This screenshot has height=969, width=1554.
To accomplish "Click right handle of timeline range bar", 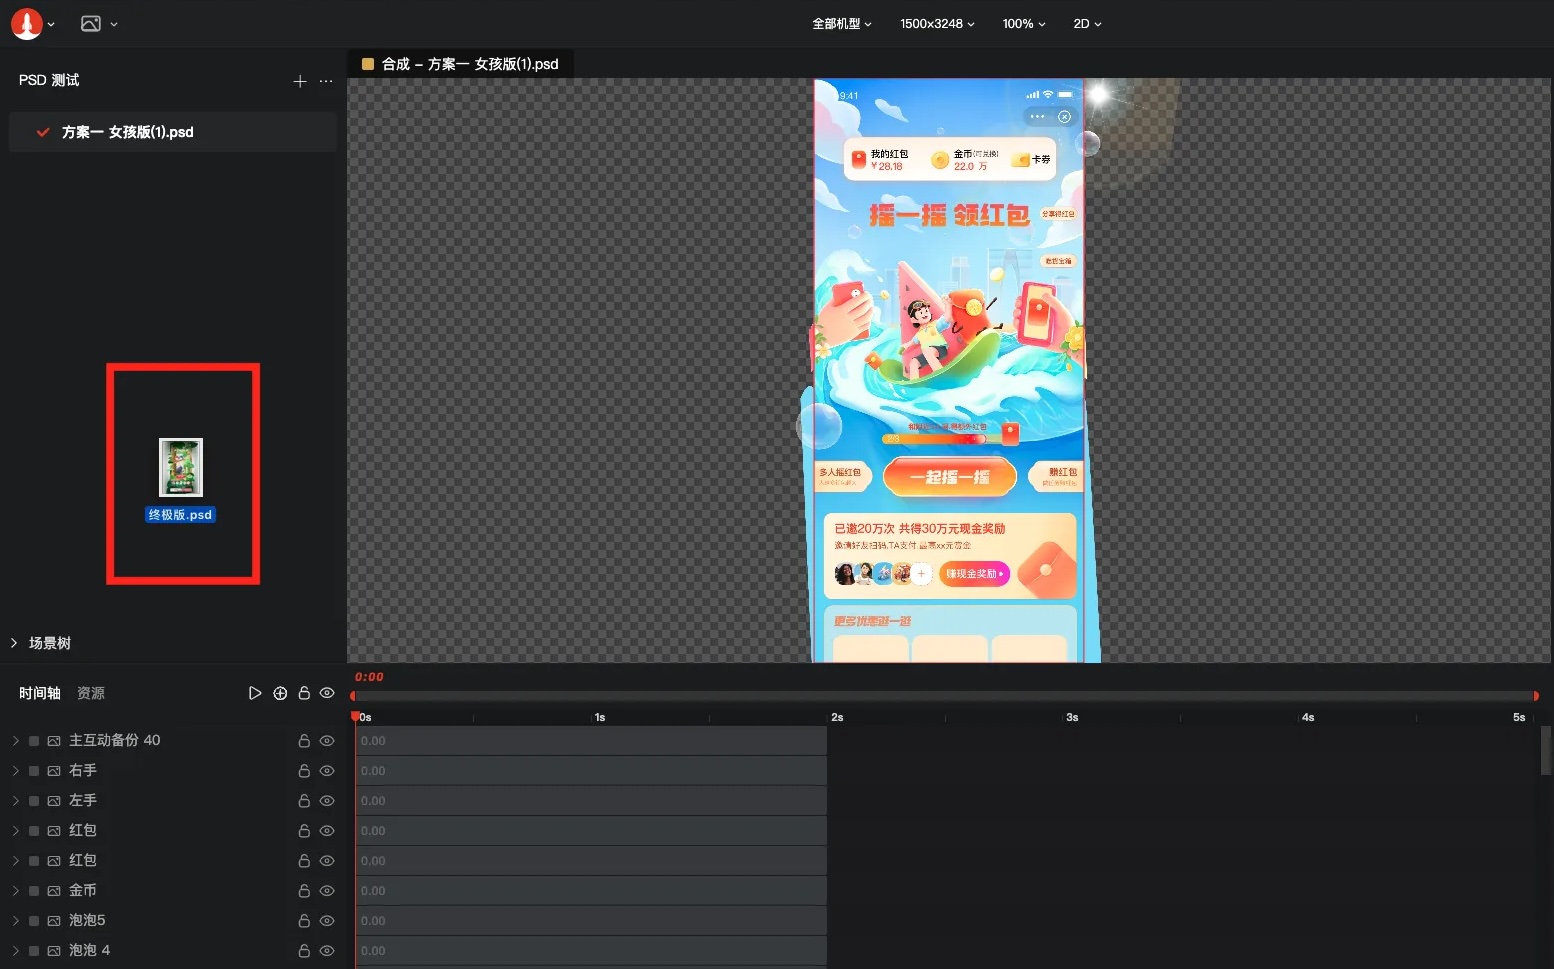I will pyautogui.click(x=1536, y=696).
